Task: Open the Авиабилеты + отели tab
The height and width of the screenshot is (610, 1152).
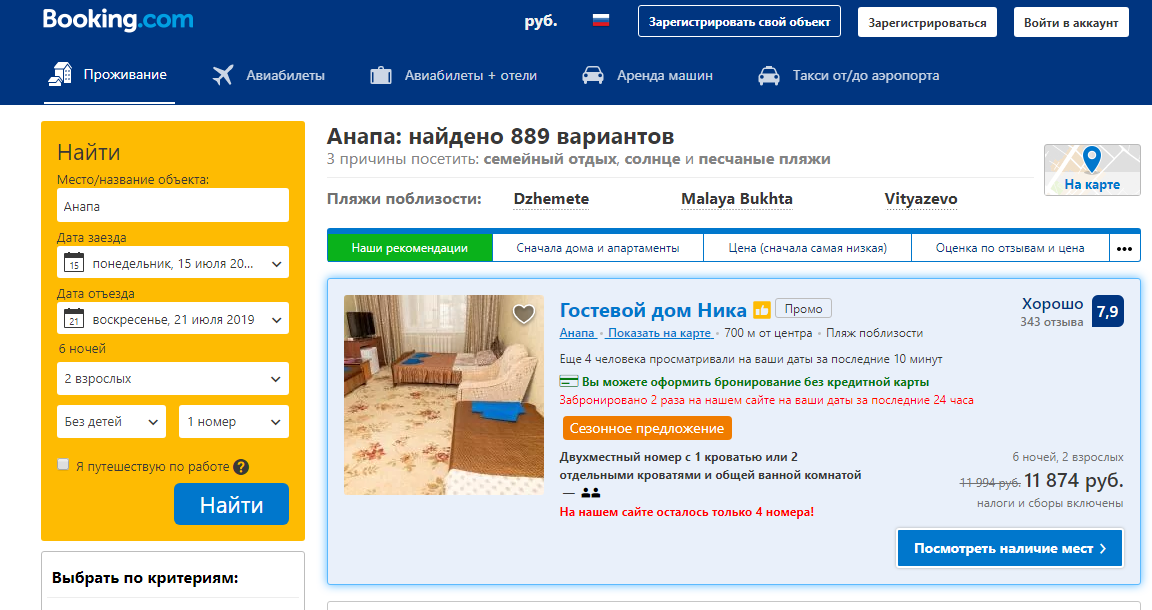Action: coord(453,75)
